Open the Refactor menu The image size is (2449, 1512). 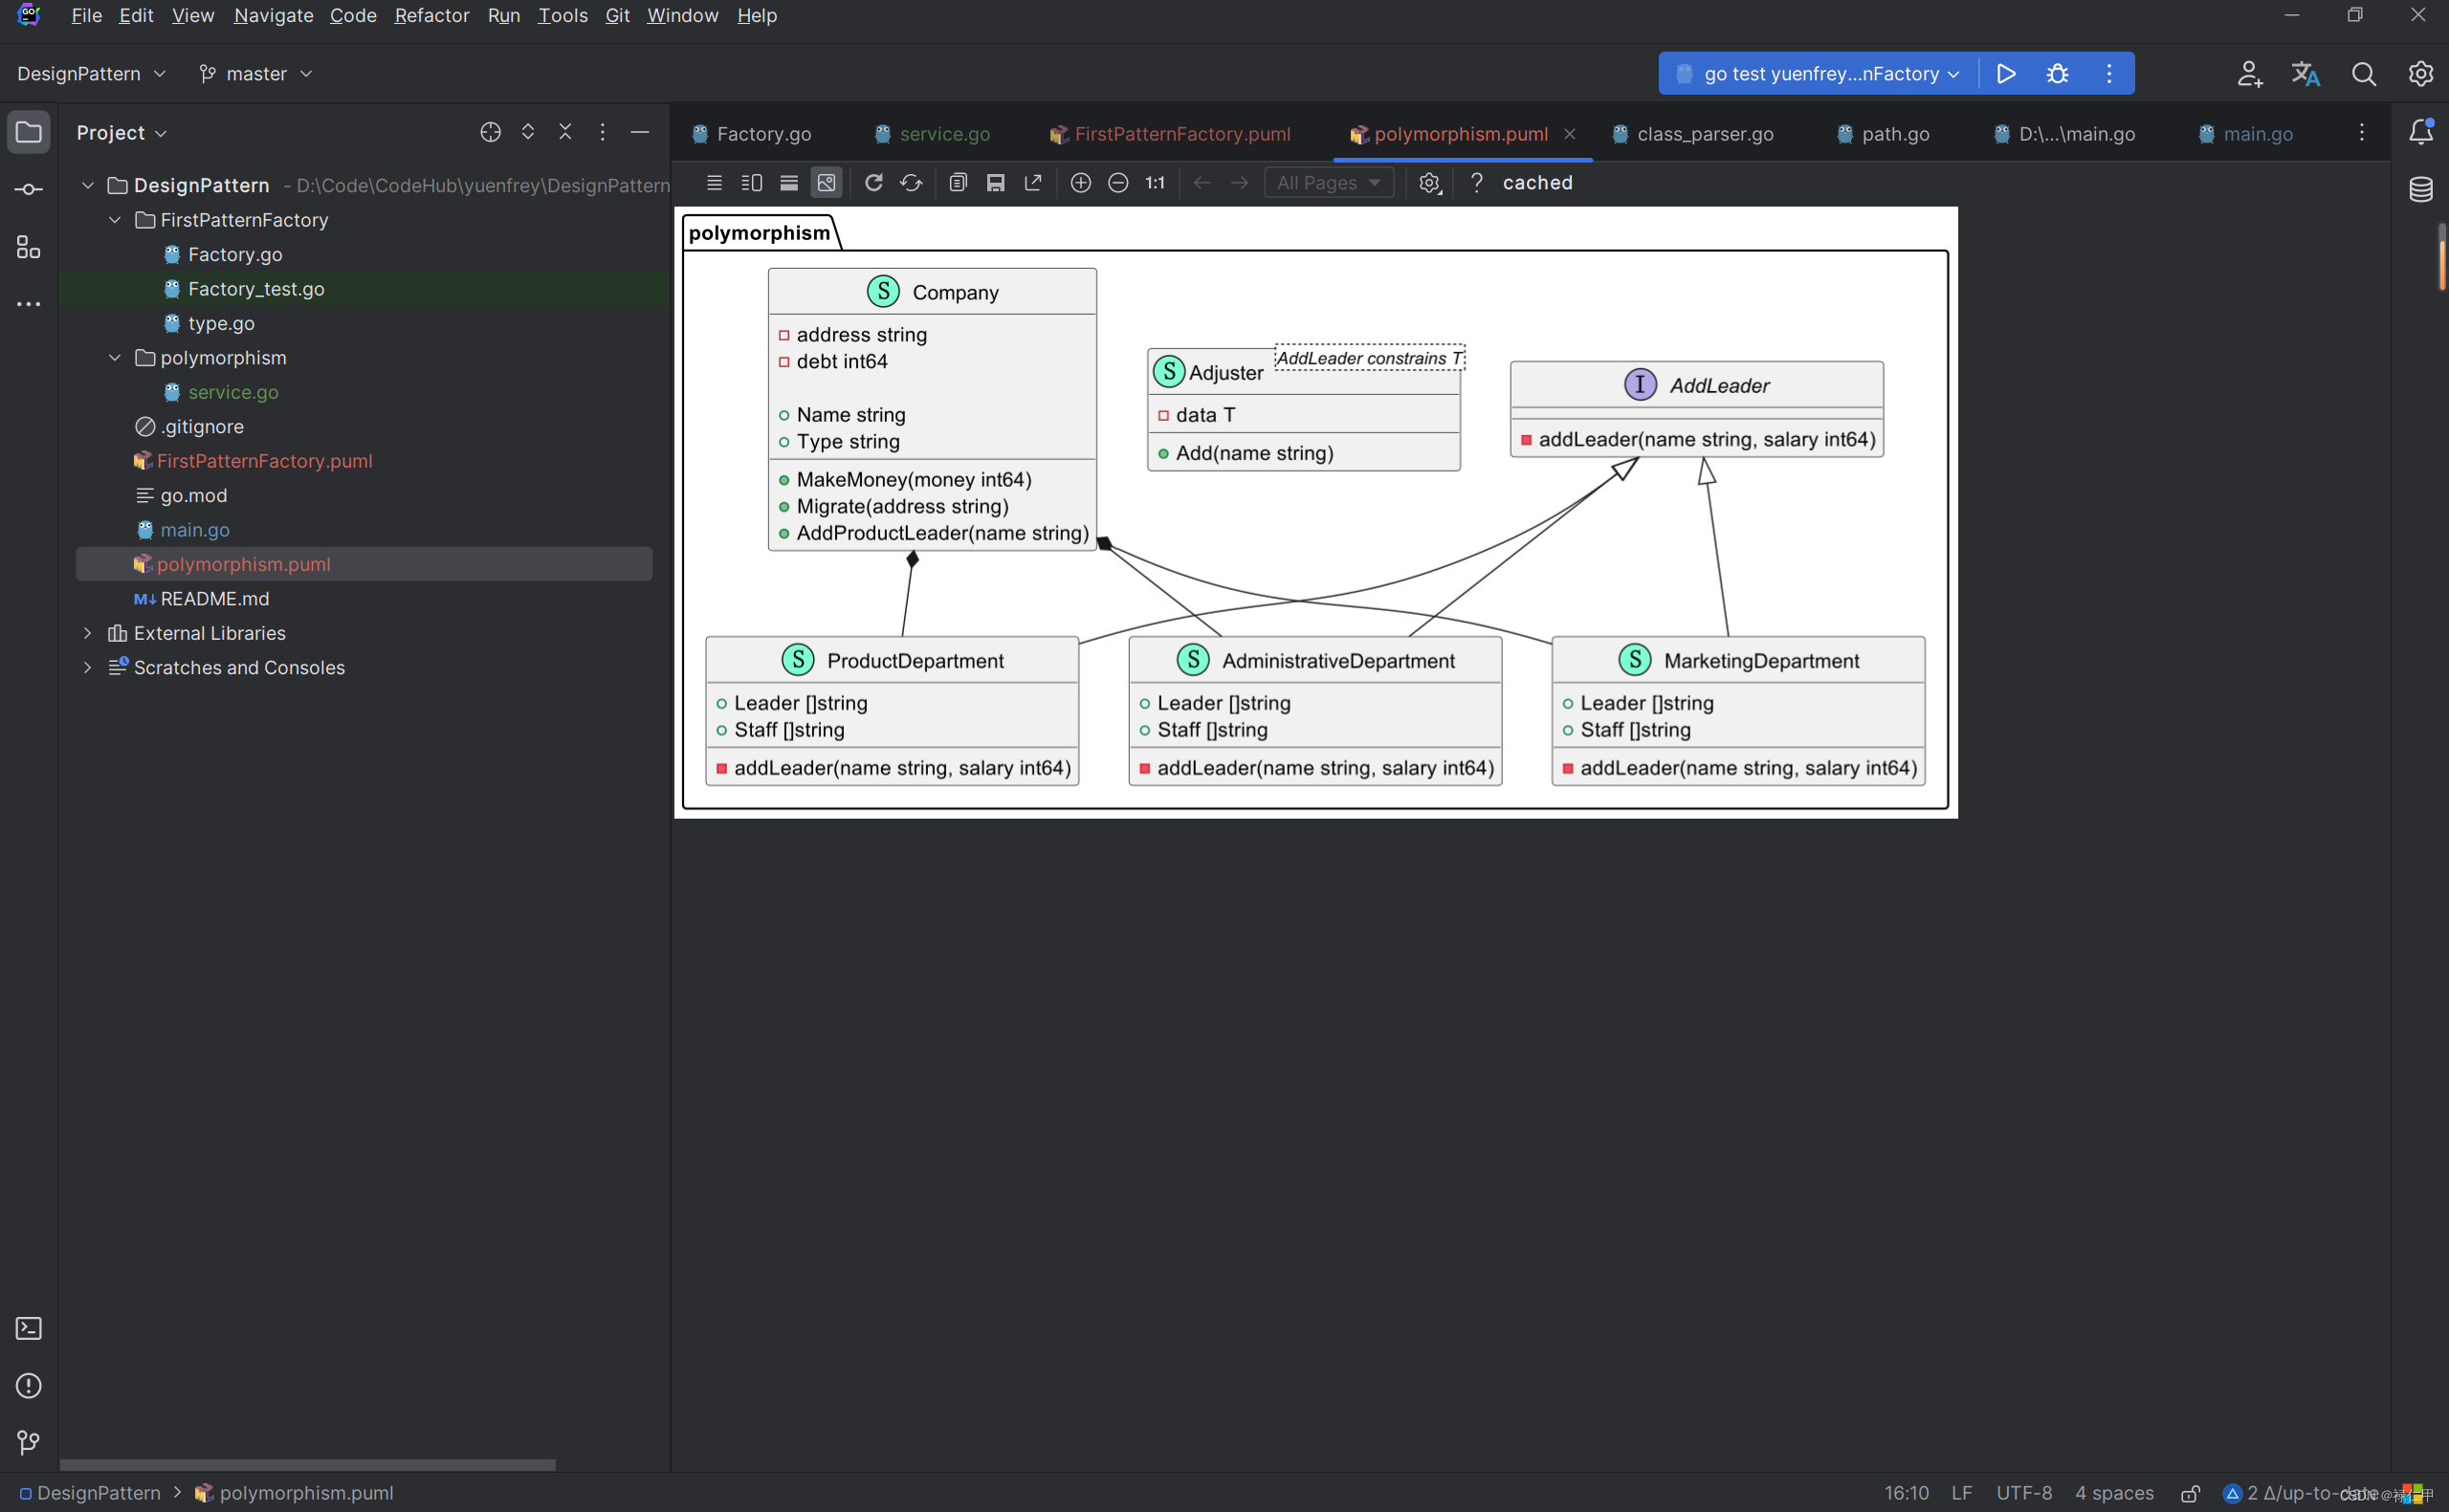point(431,15)
